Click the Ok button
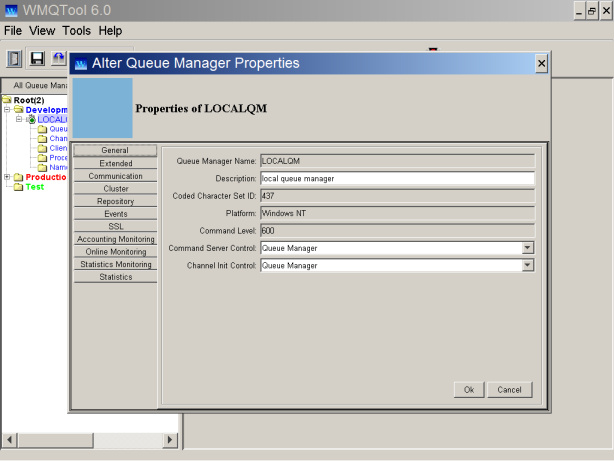The height and width of the screenshot is (461, 614). pos(469,390)
